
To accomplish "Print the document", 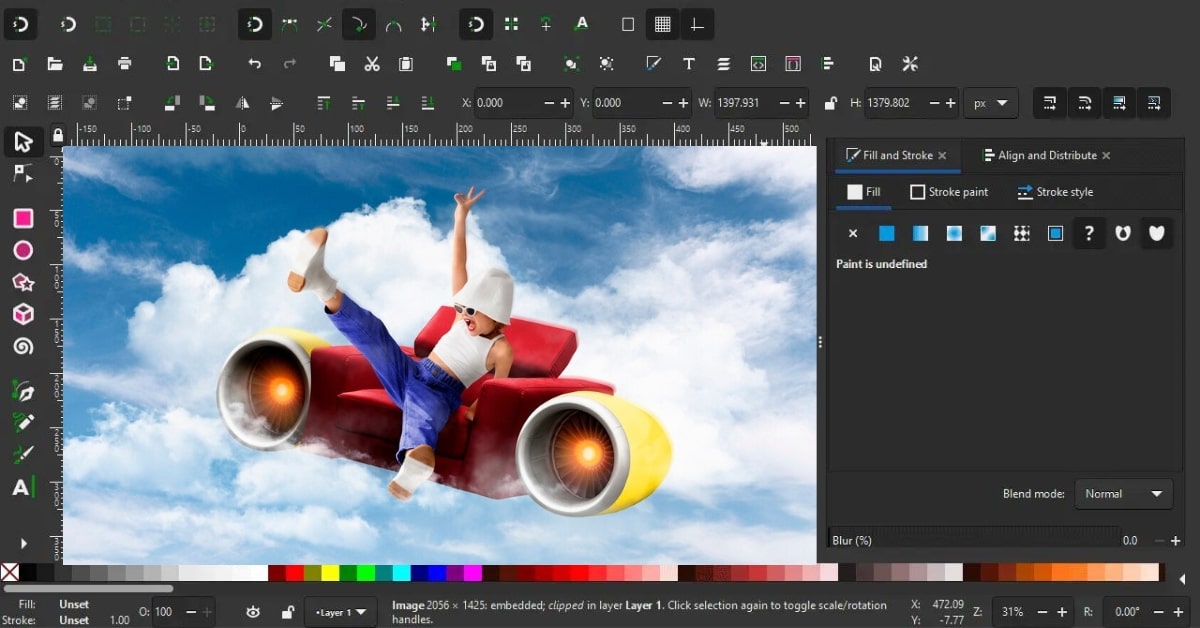I will coord(125,64).
